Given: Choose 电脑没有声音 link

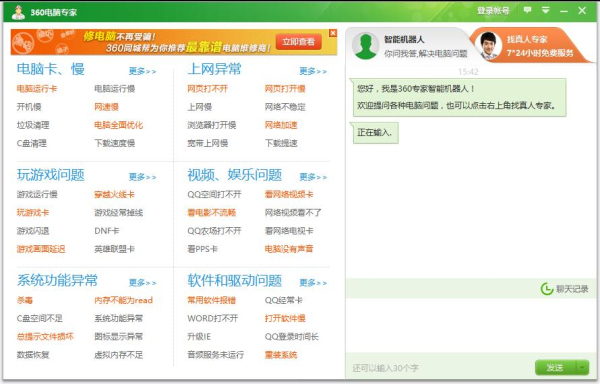Looking at the screenshot, I should (289, 249).
